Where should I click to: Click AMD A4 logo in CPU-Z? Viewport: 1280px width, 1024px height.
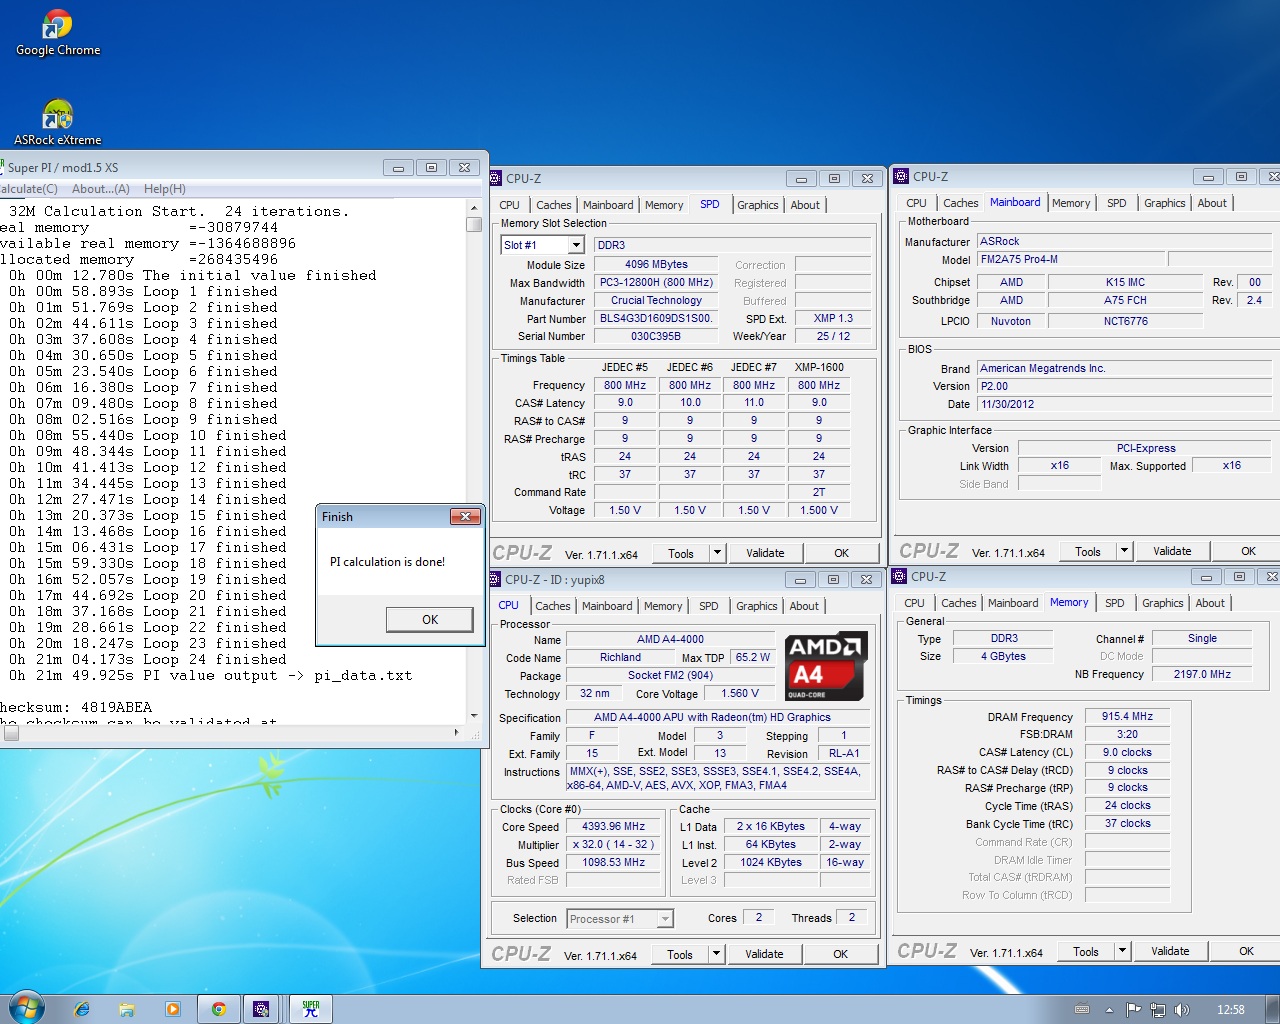point(826,666)
